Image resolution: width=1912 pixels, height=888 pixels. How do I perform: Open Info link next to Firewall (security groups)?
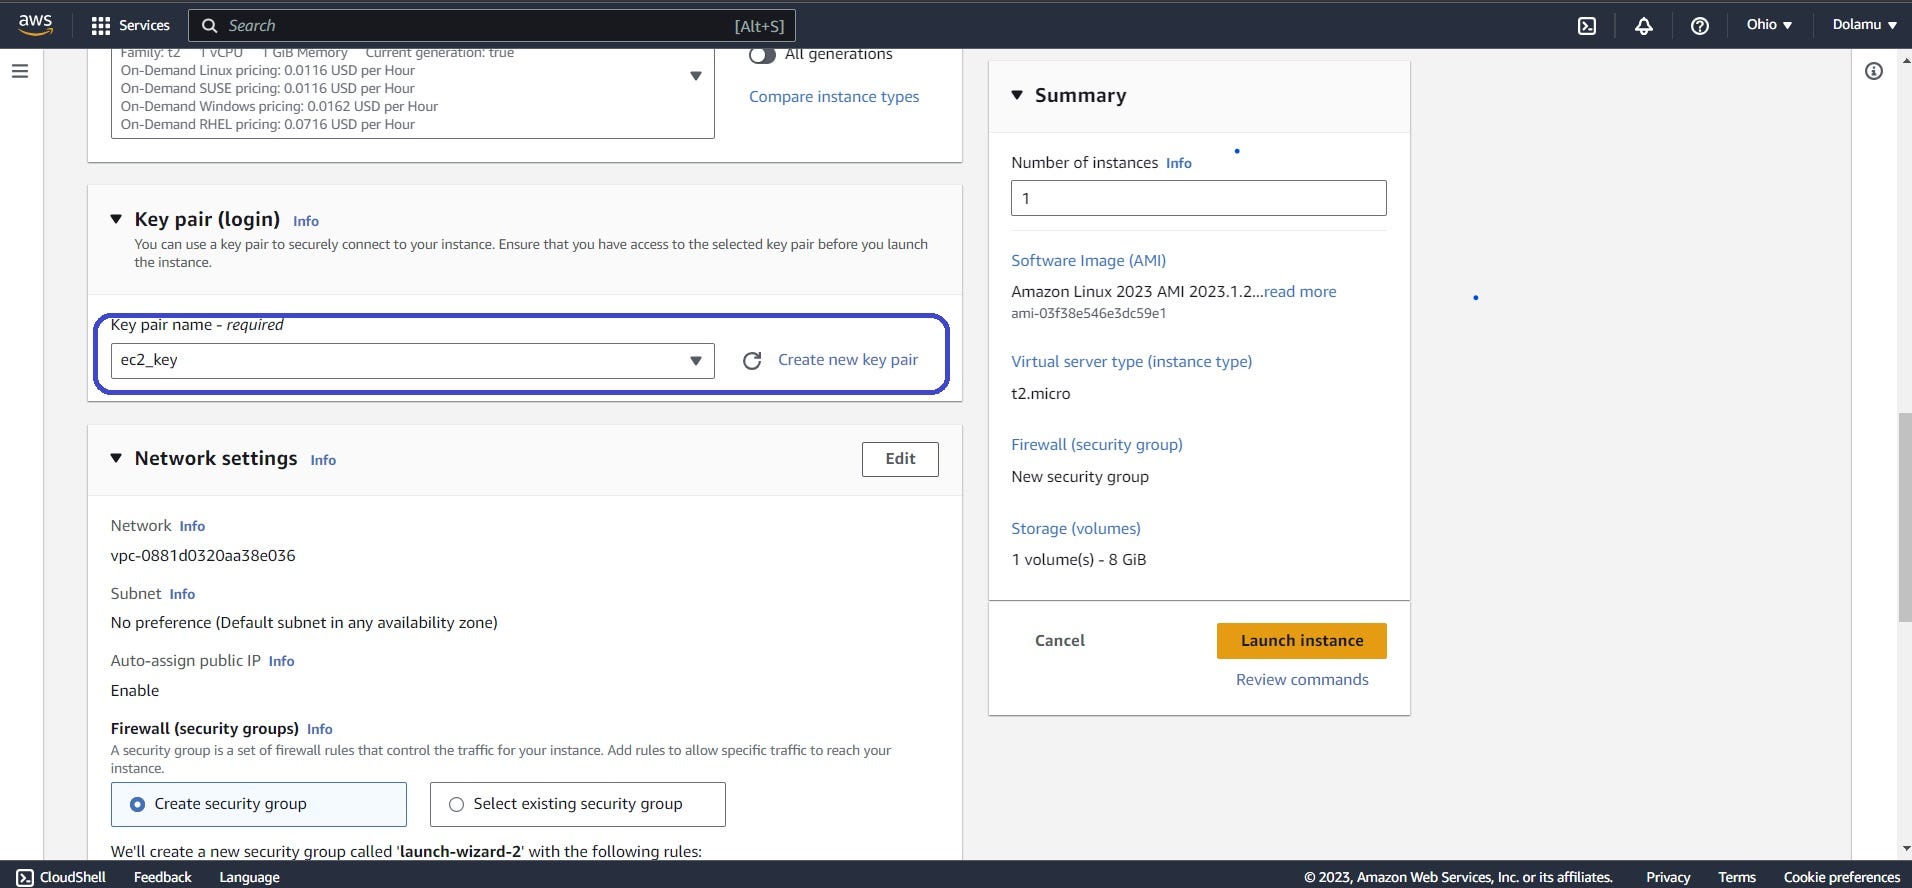pyautogui.click(x=320, y=729)
